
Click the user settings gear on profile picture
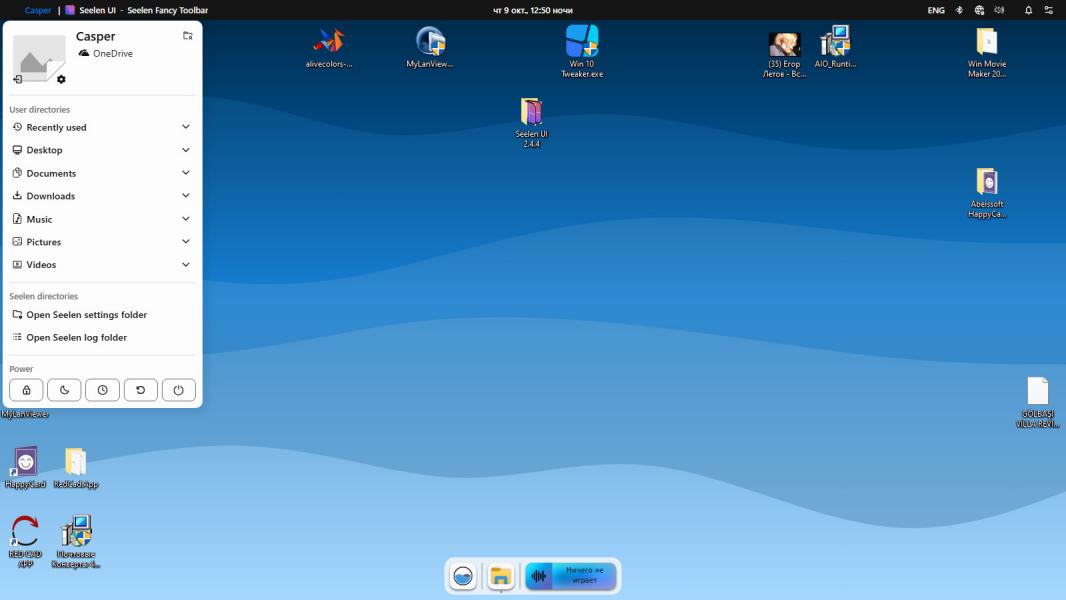click(61, 79)
